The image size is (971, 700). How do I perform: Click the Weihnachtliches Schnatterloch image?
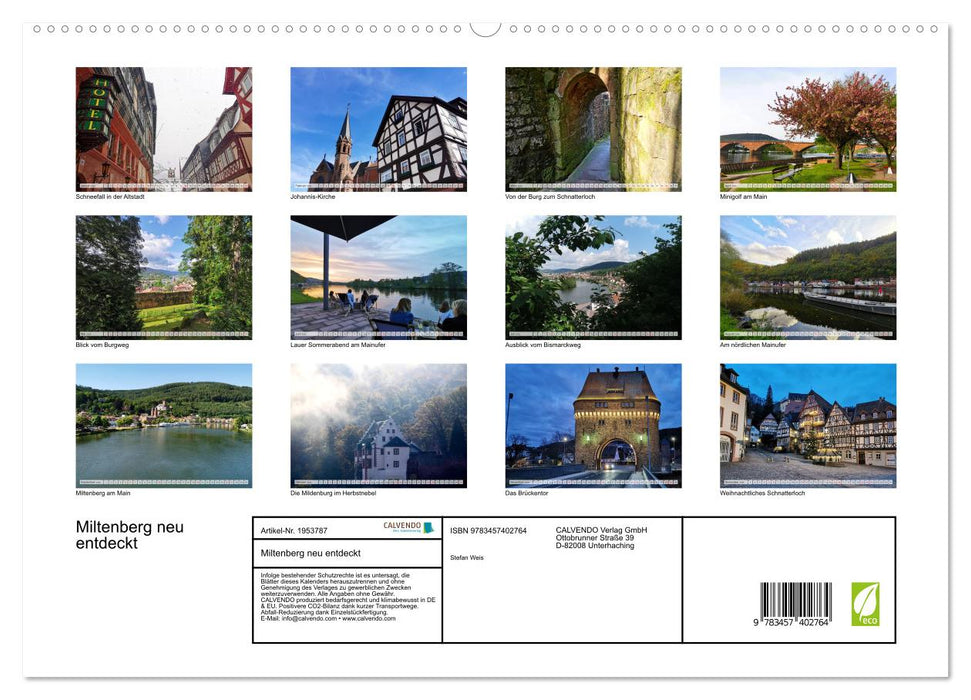pyautogui.click(x=808, y=425)
